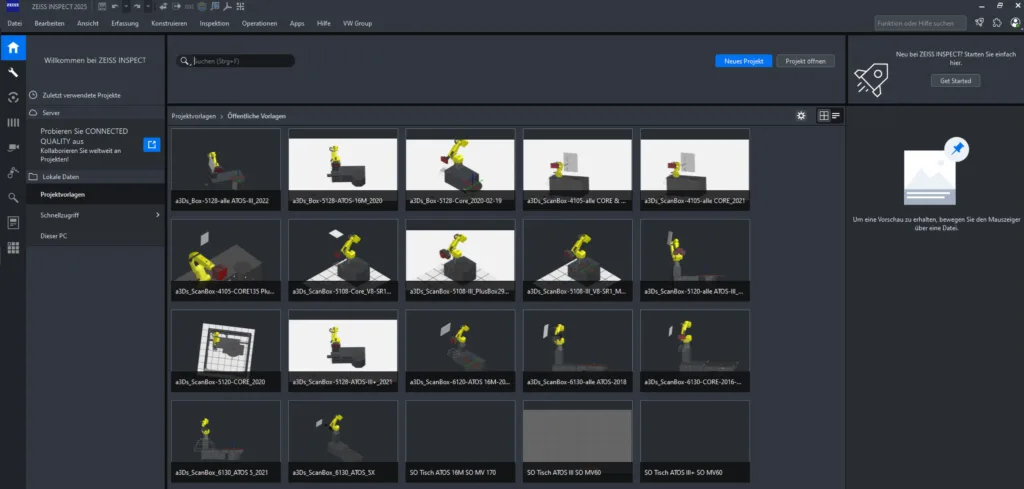The image size is (1024, 489).
Task: Open the robot arm workspace icon
Action: [13, 172]
